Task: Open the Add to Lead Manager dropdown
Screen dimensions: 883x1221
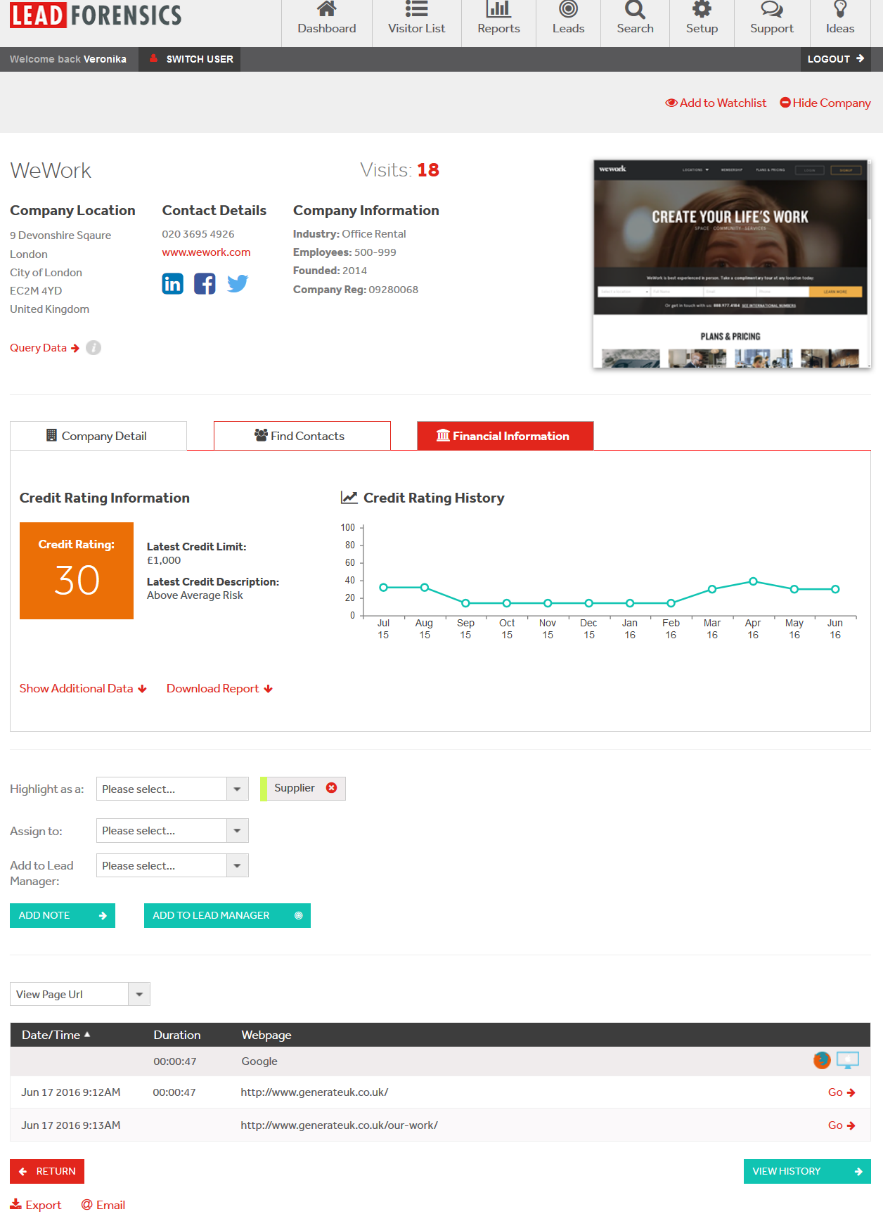Action: 172,866
